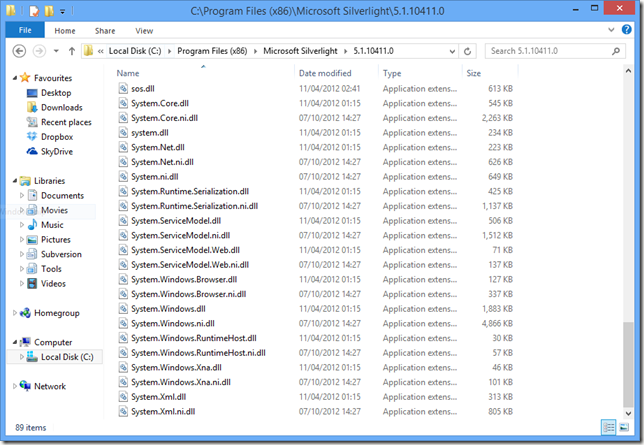This screenshot has width=644, height=445.
Task: Select the System.Xml.dll file icon
Action: pos(123,397)
